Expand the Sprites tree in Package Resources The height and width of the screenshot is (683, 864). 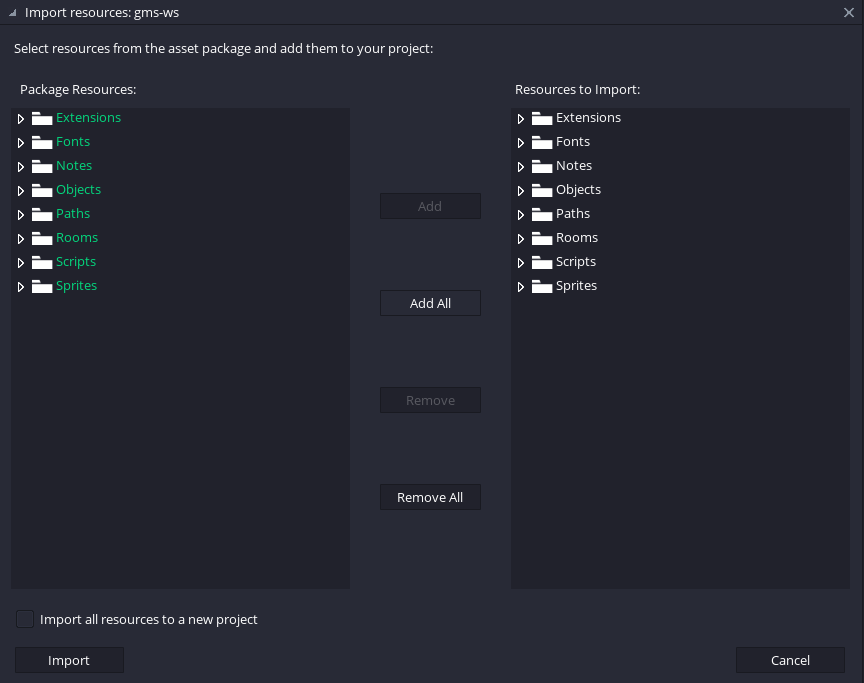21,285
